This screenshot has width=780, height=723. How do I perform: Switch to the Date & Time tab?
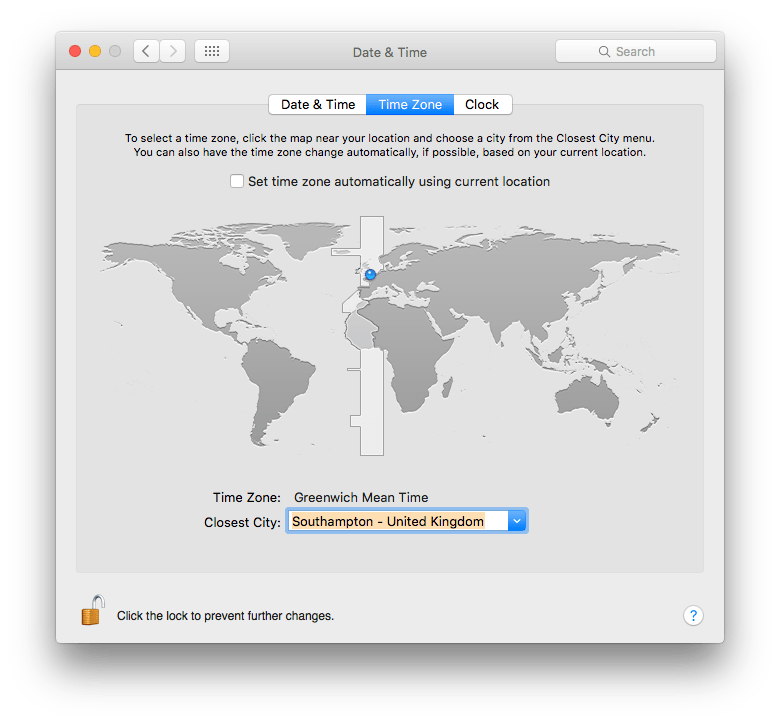point(317,104)
